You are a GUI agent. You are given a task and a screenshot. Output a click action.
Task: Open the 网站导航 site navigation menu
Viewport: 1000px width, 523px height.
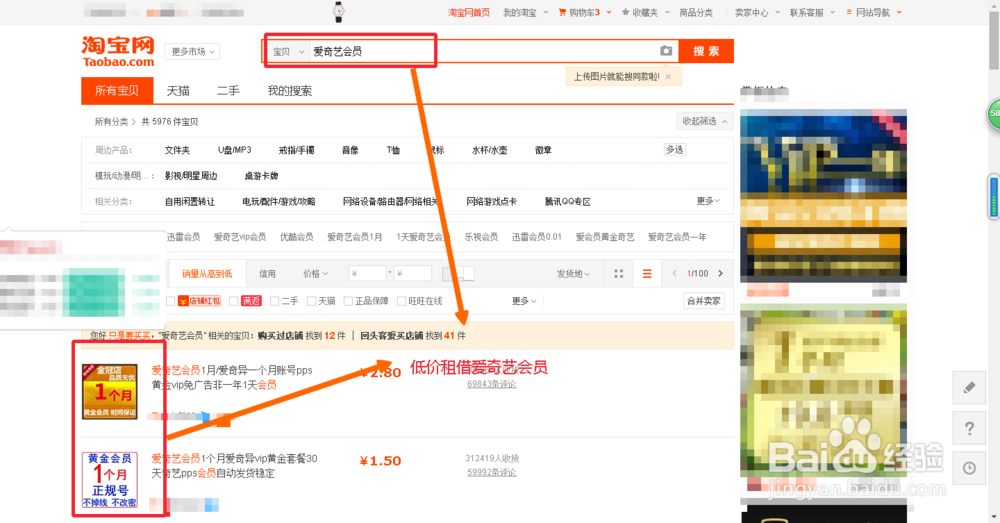(873, 12)
